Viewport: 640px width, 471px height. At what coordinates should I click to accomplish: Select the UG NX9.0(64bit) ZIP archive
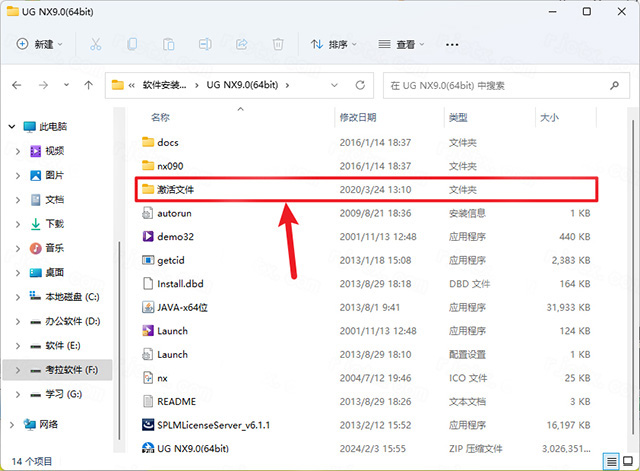[185, 449]
